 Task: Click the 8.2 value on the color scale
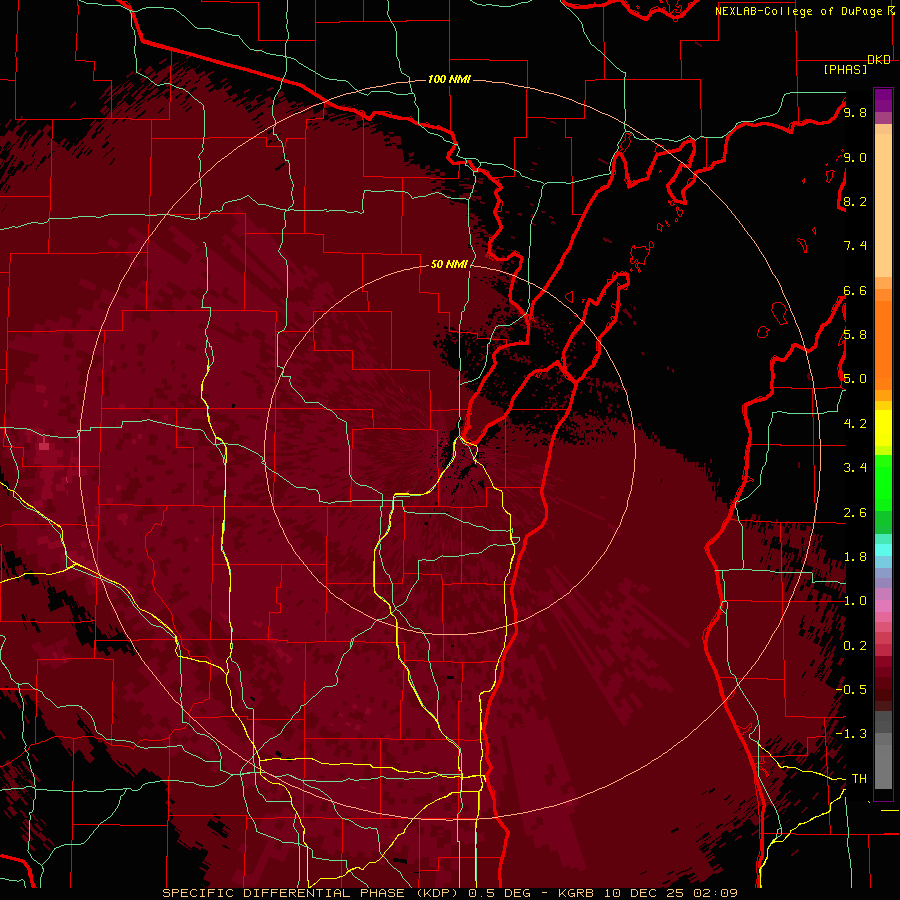coord(855,201)
